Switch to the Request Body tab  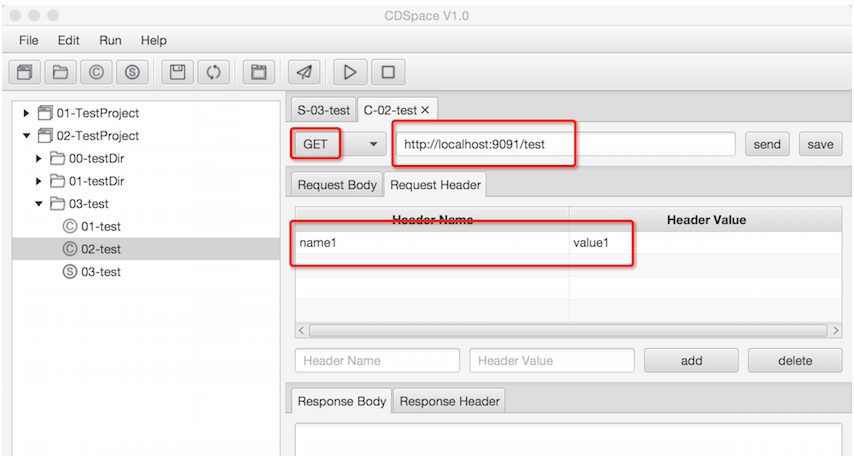(337, 184)
